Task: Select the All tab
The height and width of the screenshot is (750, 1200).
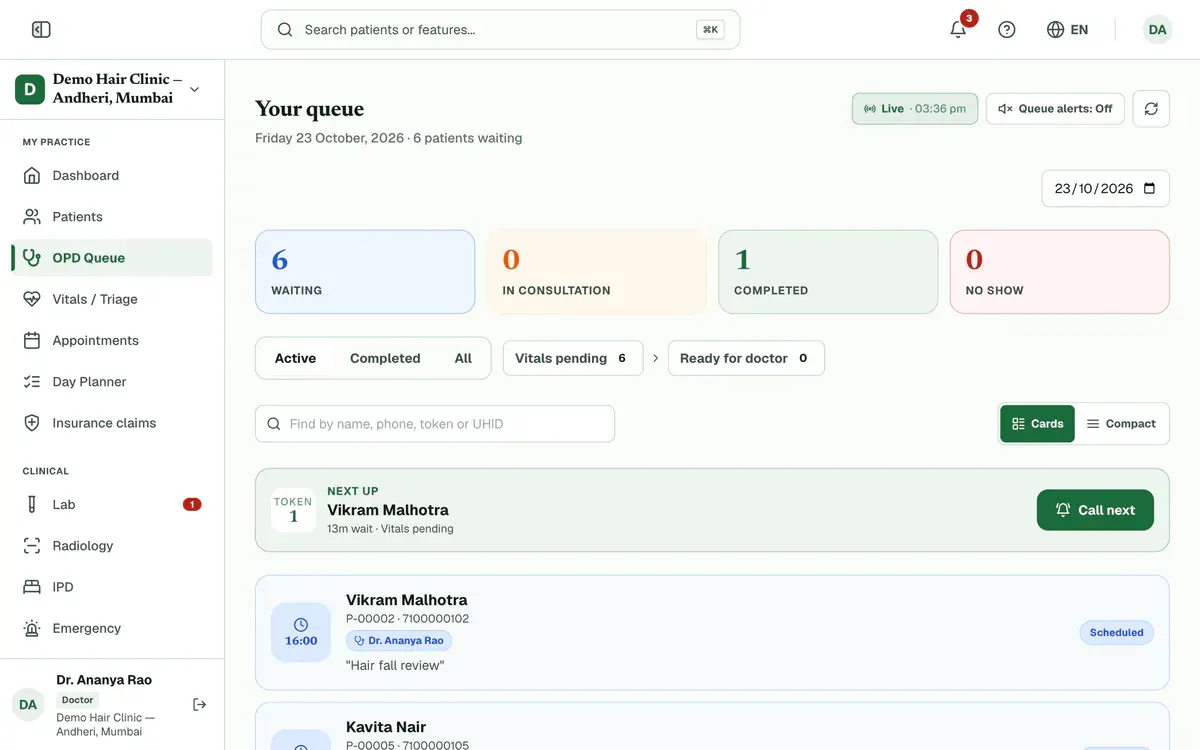Action: pos(463,358)
